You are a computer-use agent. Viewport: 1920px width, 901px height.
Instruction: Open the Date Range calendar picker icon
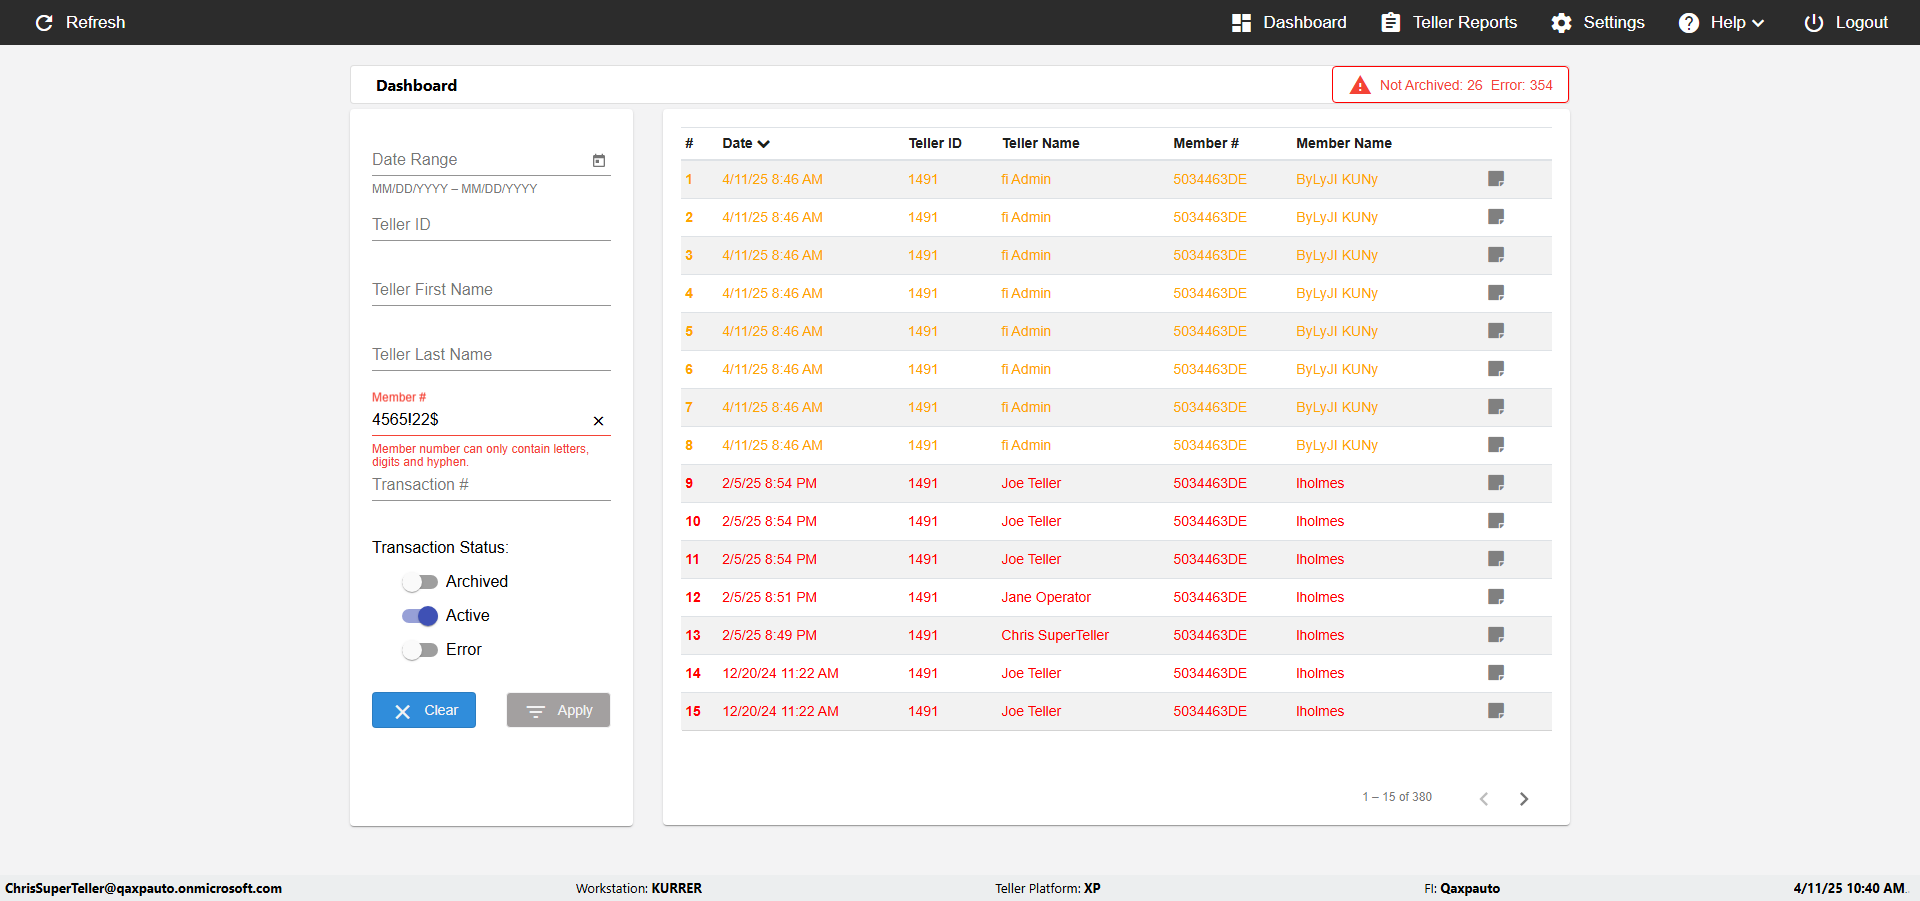[x=599, y=160]
